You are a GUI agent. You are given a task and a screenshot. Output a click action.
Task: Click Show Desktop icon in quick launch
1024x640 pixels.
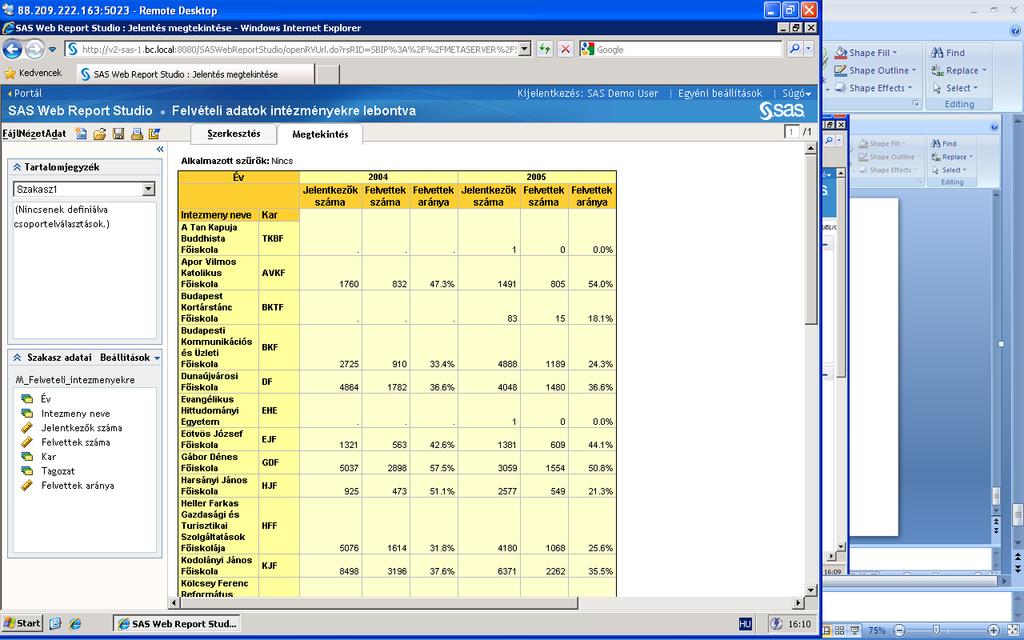click(56, 624)
